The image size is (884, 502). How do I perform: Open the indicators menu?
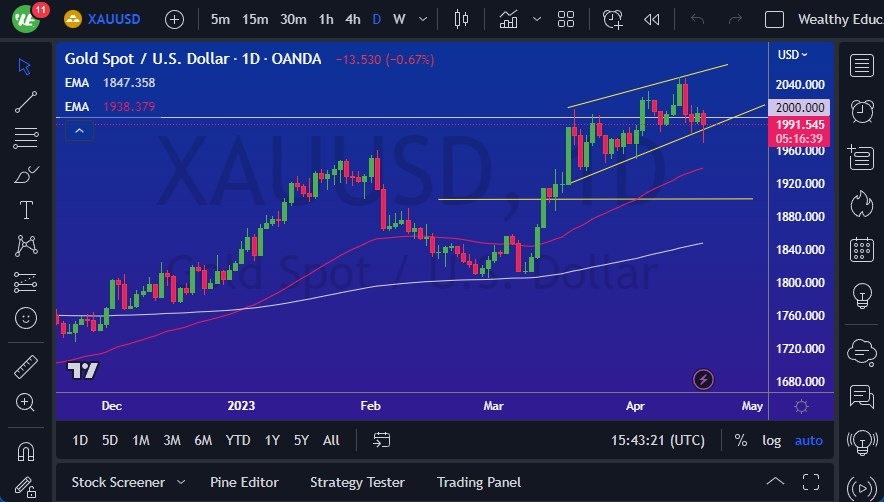[509, 19]
